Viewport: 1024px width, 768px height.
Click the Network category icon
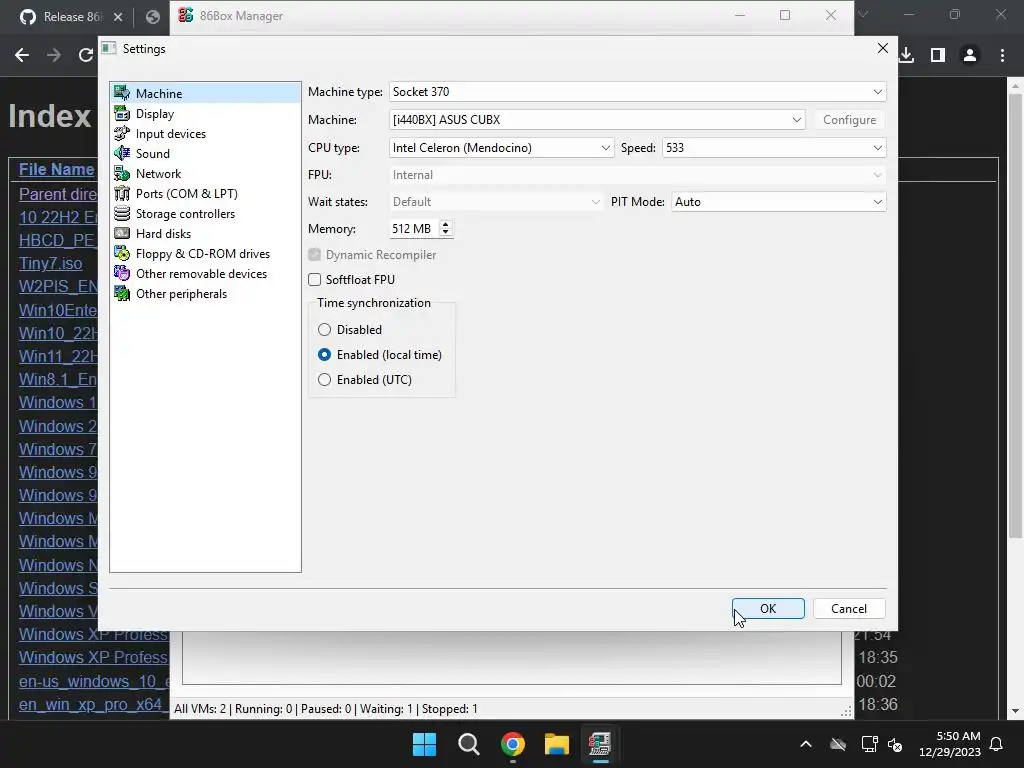coord(122,174)
